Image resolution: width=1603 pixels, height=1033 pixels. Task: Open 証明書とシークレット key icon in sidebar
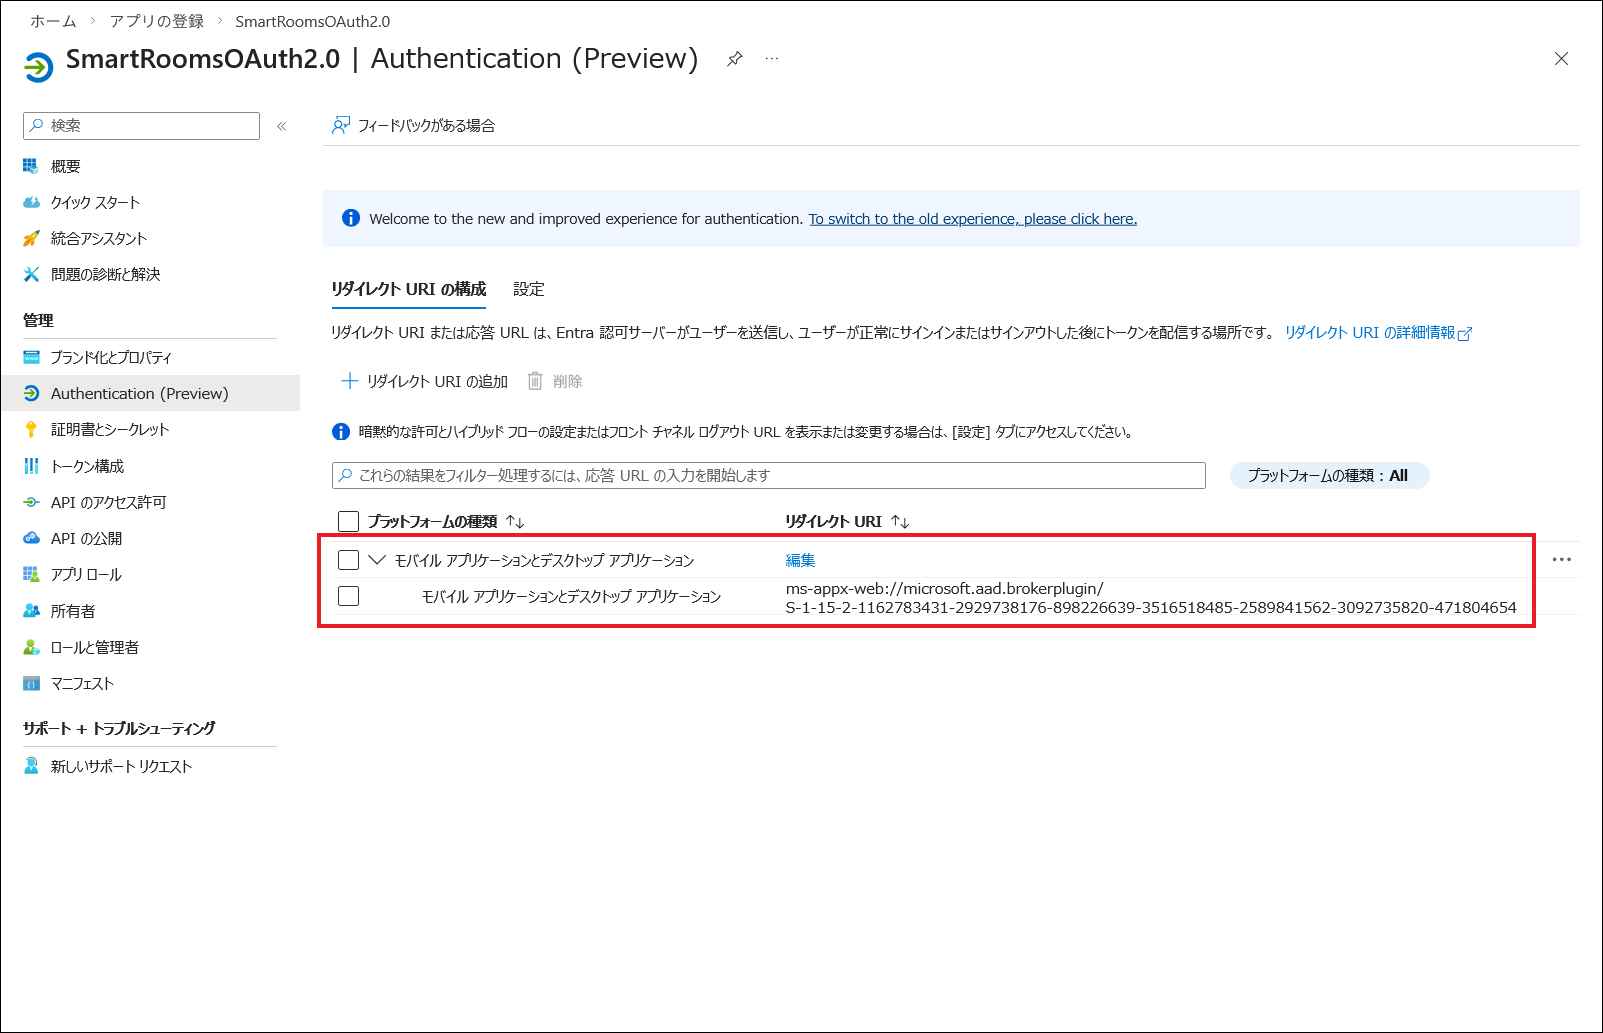click(x=32, y=430)
